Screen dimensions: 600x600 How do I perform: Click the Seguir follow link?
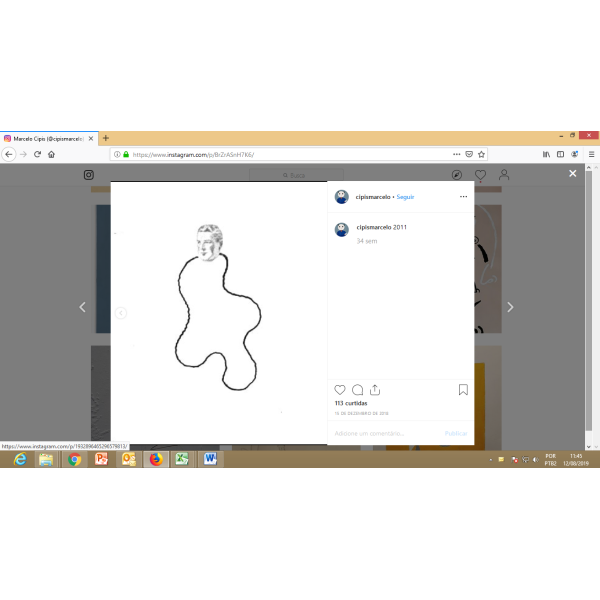[405, 197]
